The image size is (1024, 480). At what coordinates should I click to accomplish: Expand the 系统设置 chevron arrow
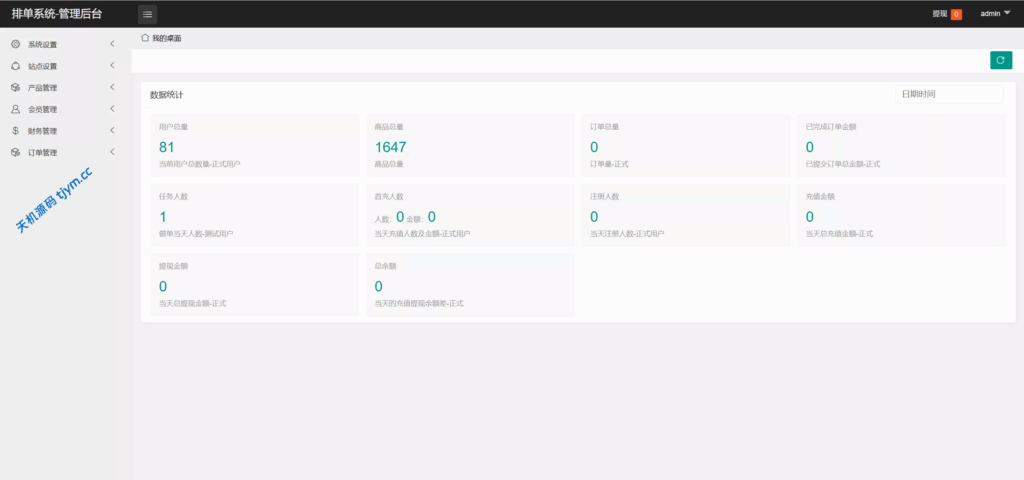(x=112, y=44)
